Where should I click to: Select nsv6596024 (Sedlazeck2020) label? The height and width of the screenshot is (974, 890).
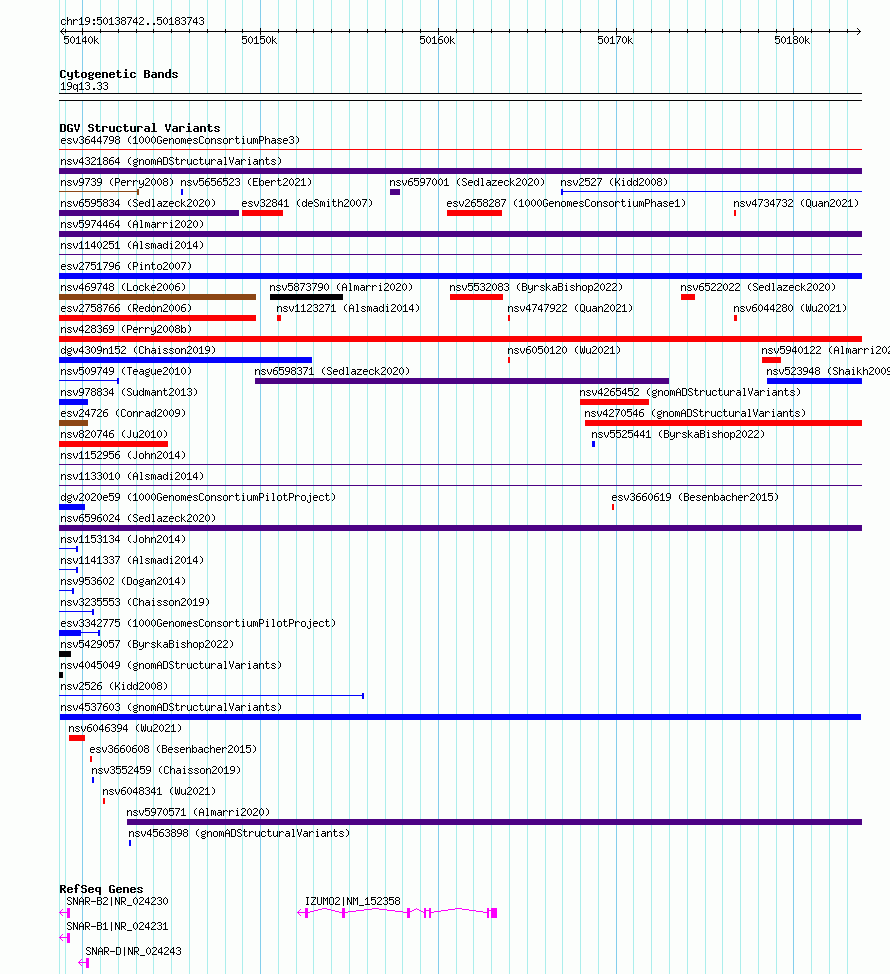click(138, 518)
